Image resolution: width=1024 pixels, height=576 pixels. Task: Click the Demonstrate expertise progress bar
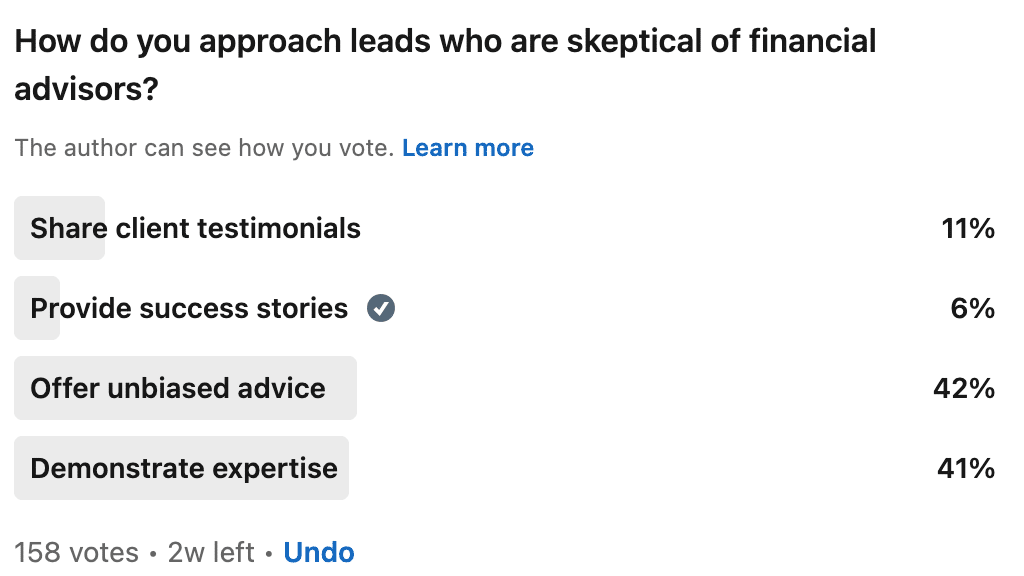pyautogui.click(x=182, y=468)
